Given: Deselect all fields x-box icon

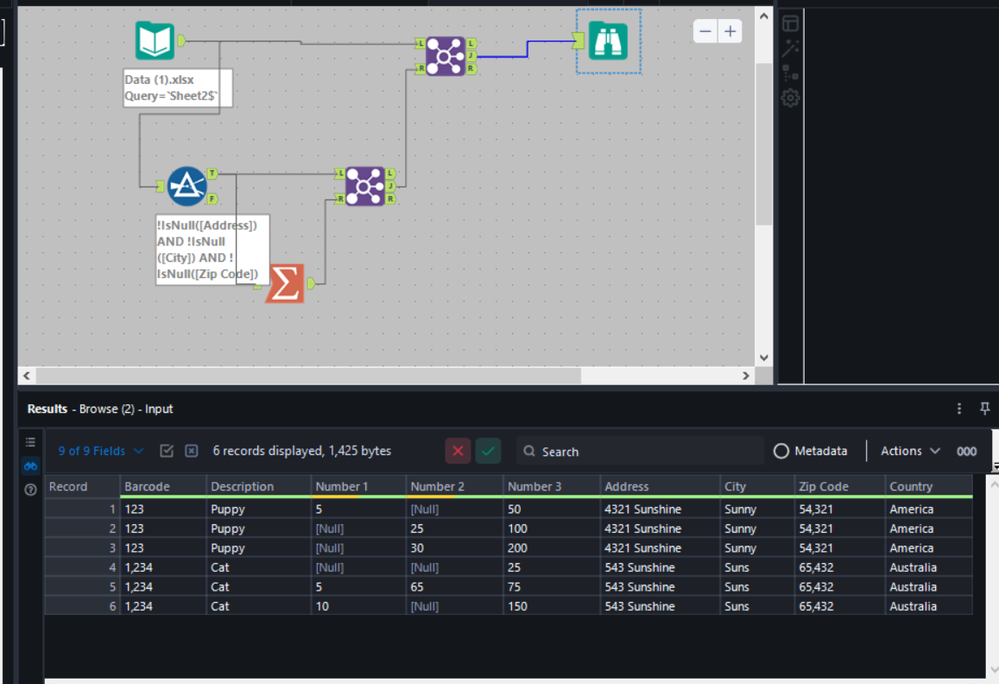Looking at the screenshot, I should click(x=191, y=451).
